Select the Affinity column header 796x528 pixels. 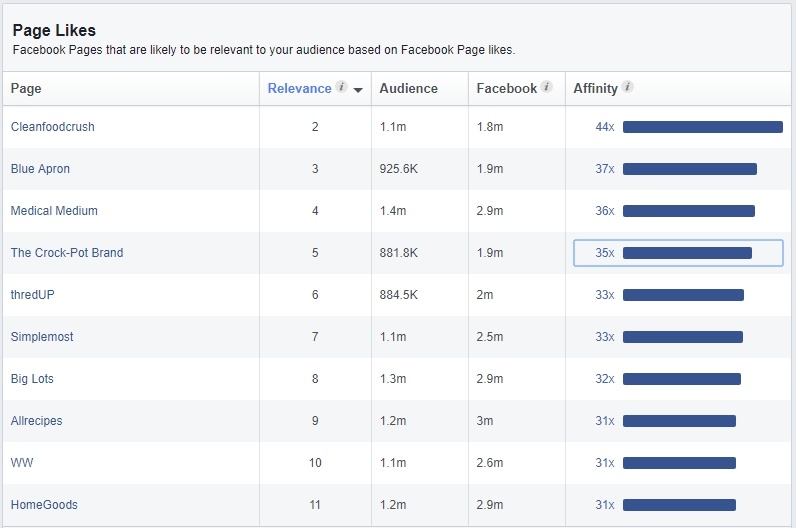(595, 88)
